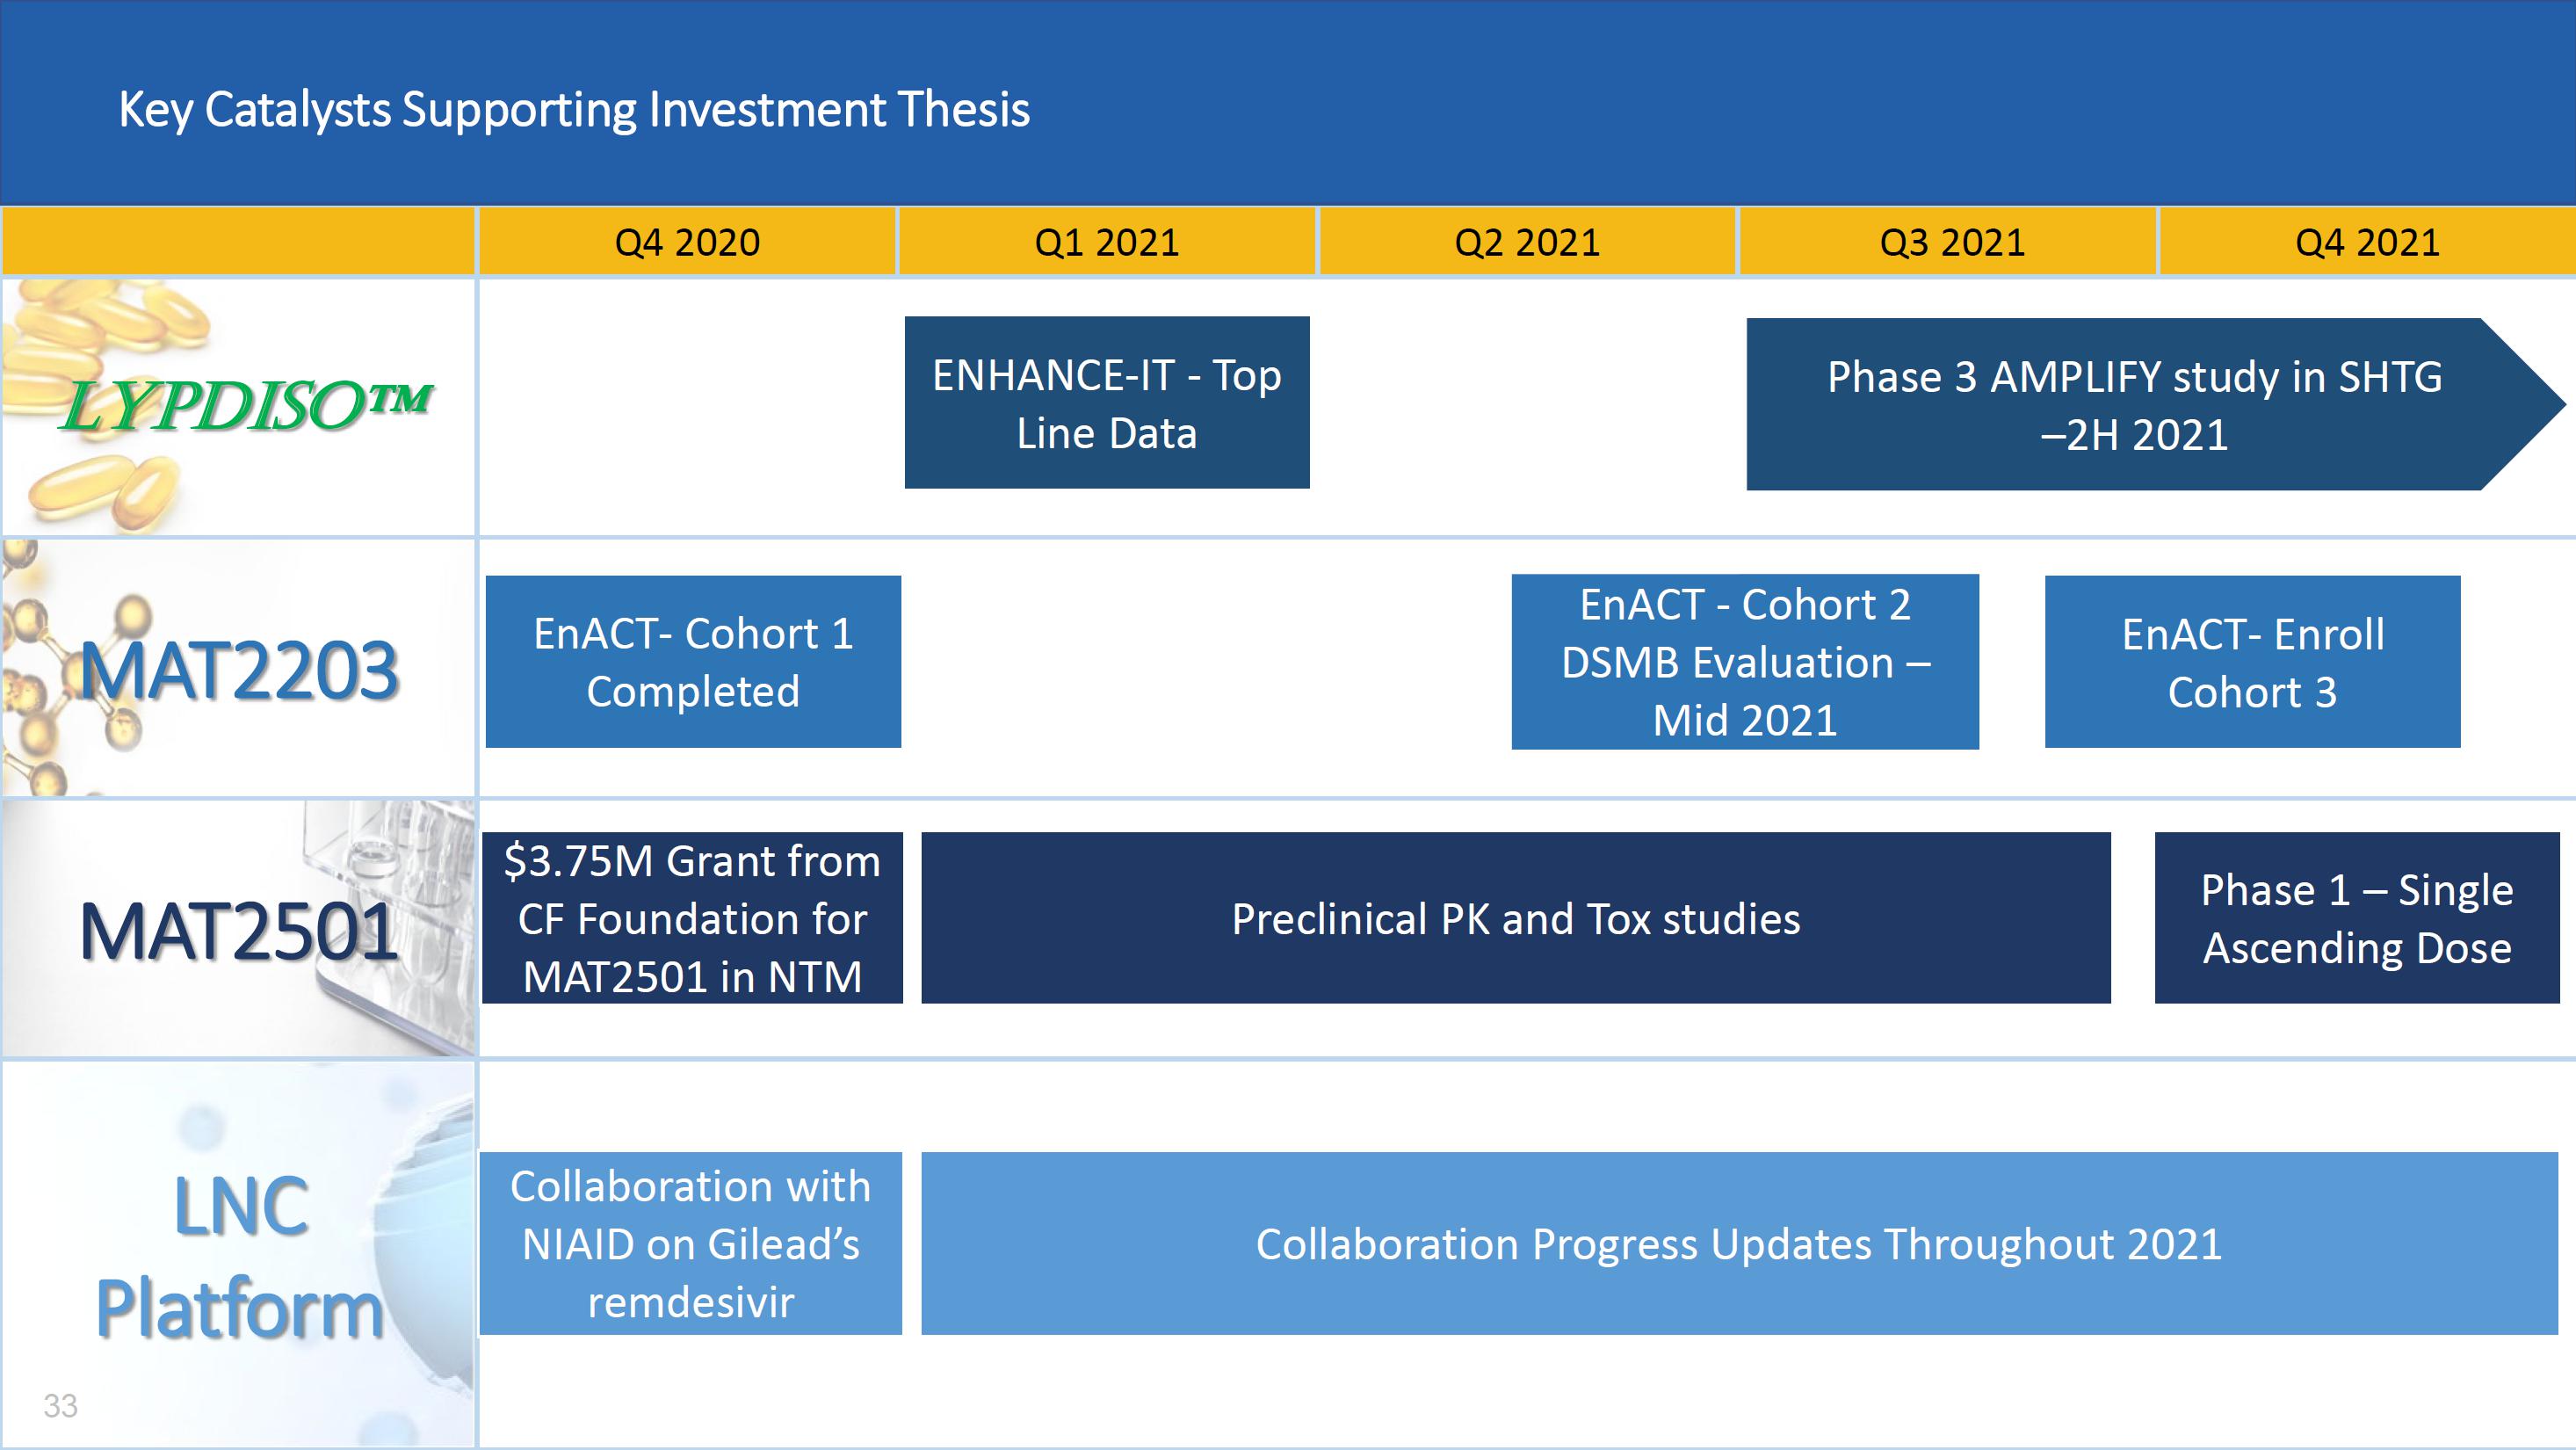This screenshot has width=2576, height=1450.
Task: Select the ENHANCE-IT Top Line Data box
Action: 1107,403
